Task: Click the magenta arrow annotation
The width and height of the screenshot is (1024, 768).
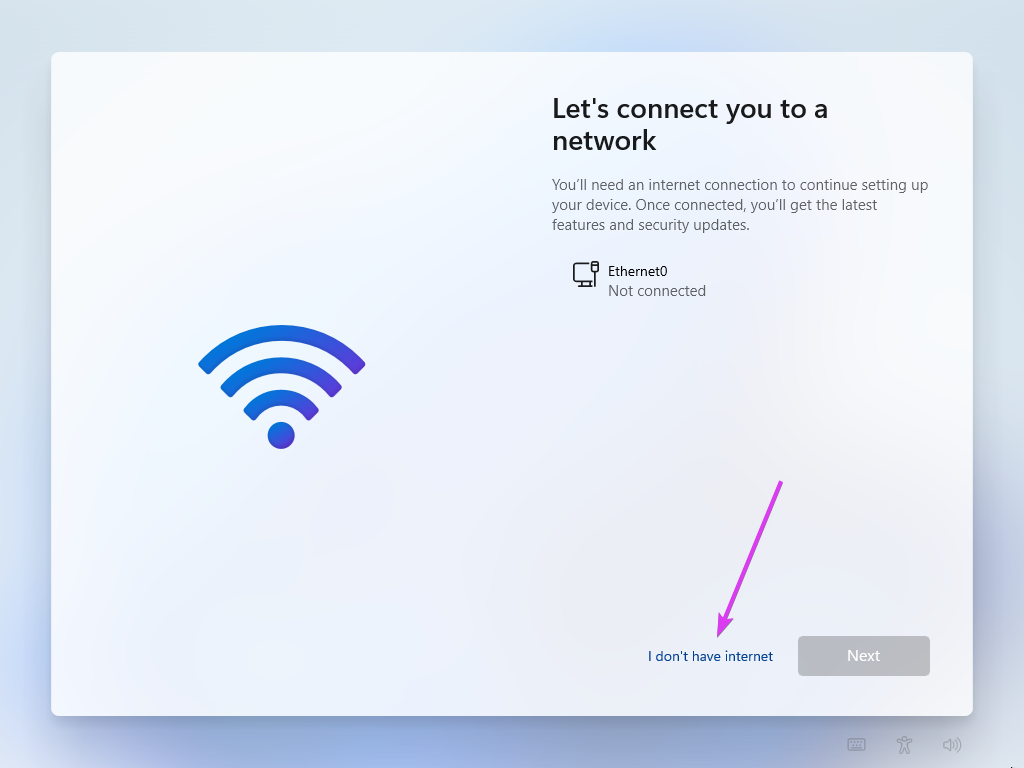Action: (x=750, y=559)
